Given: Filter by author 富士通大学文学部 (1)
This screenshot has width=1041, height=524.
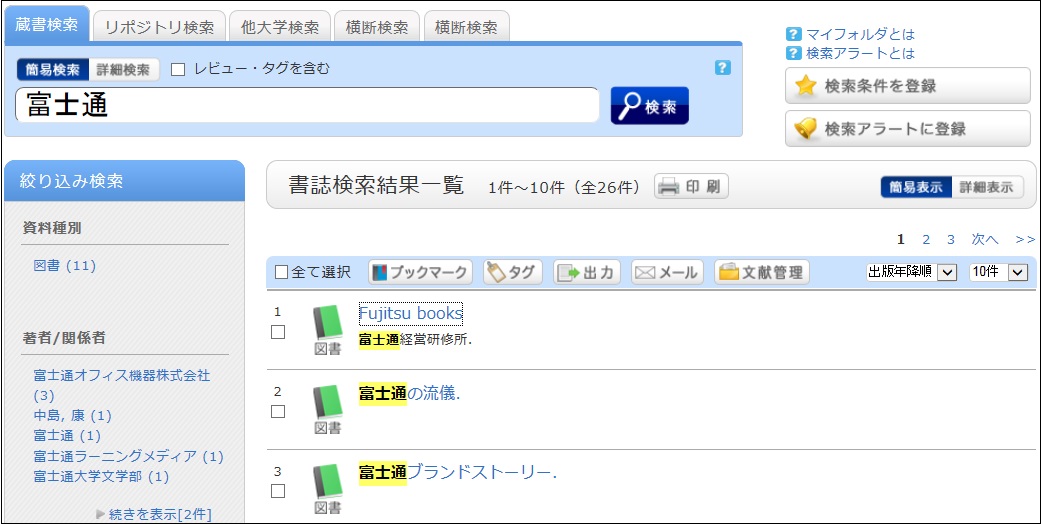Looking at the screenshot, I should (x=101, y=476).
